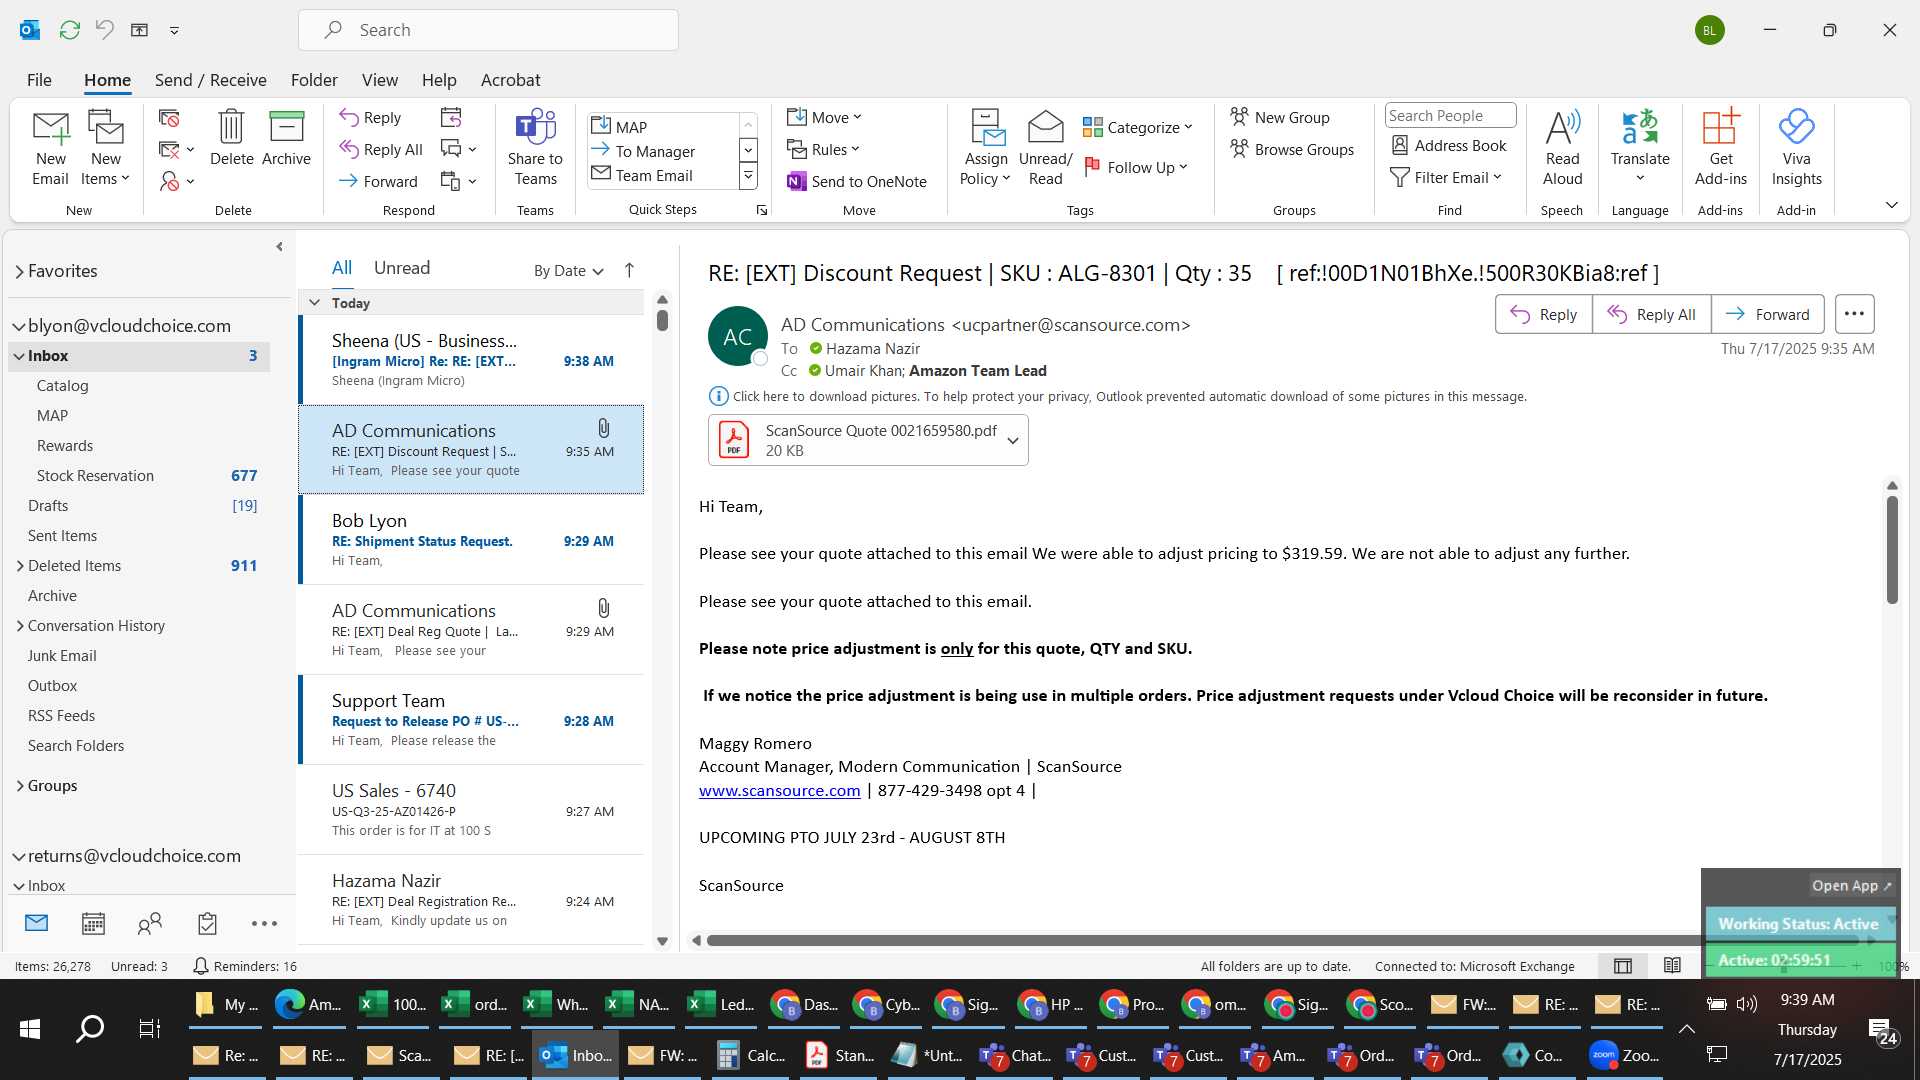Screen dimensions: 1920x1080
Task: Open the Send / Receive tab
Action: [x=210, y=80]
